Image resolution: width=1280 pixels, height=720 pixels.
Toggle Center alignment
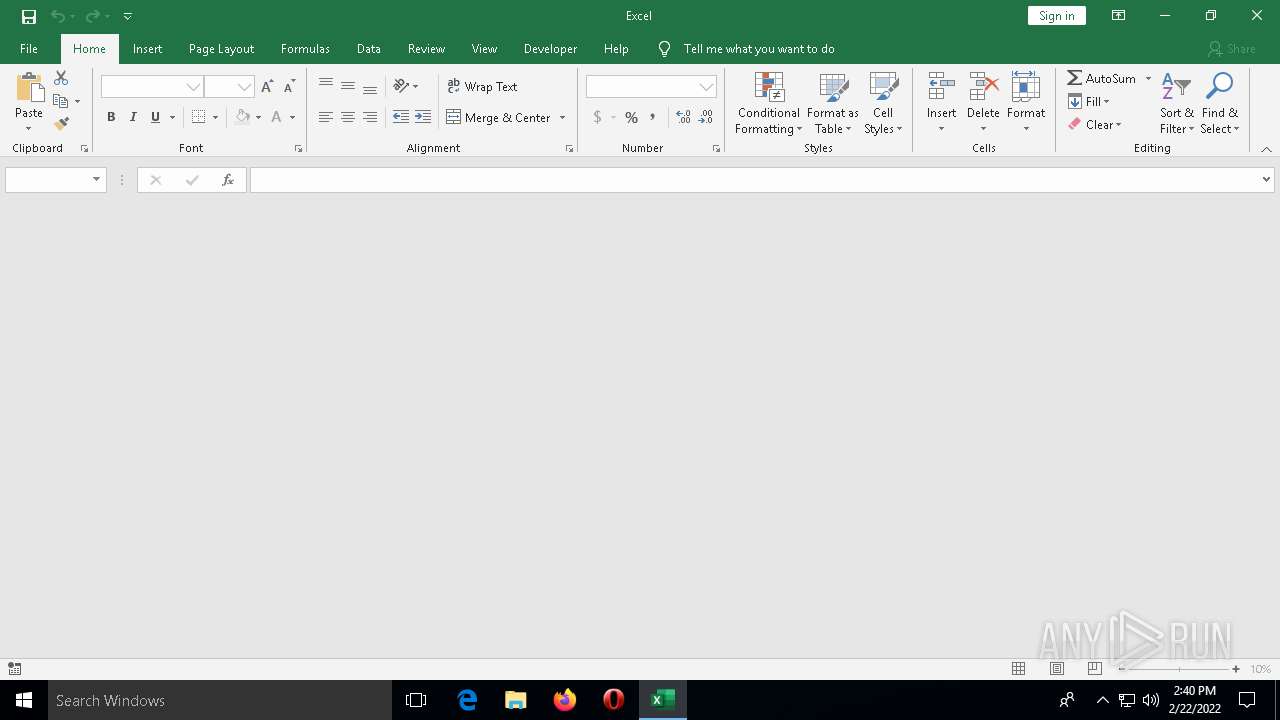click(x=348, y=117)
